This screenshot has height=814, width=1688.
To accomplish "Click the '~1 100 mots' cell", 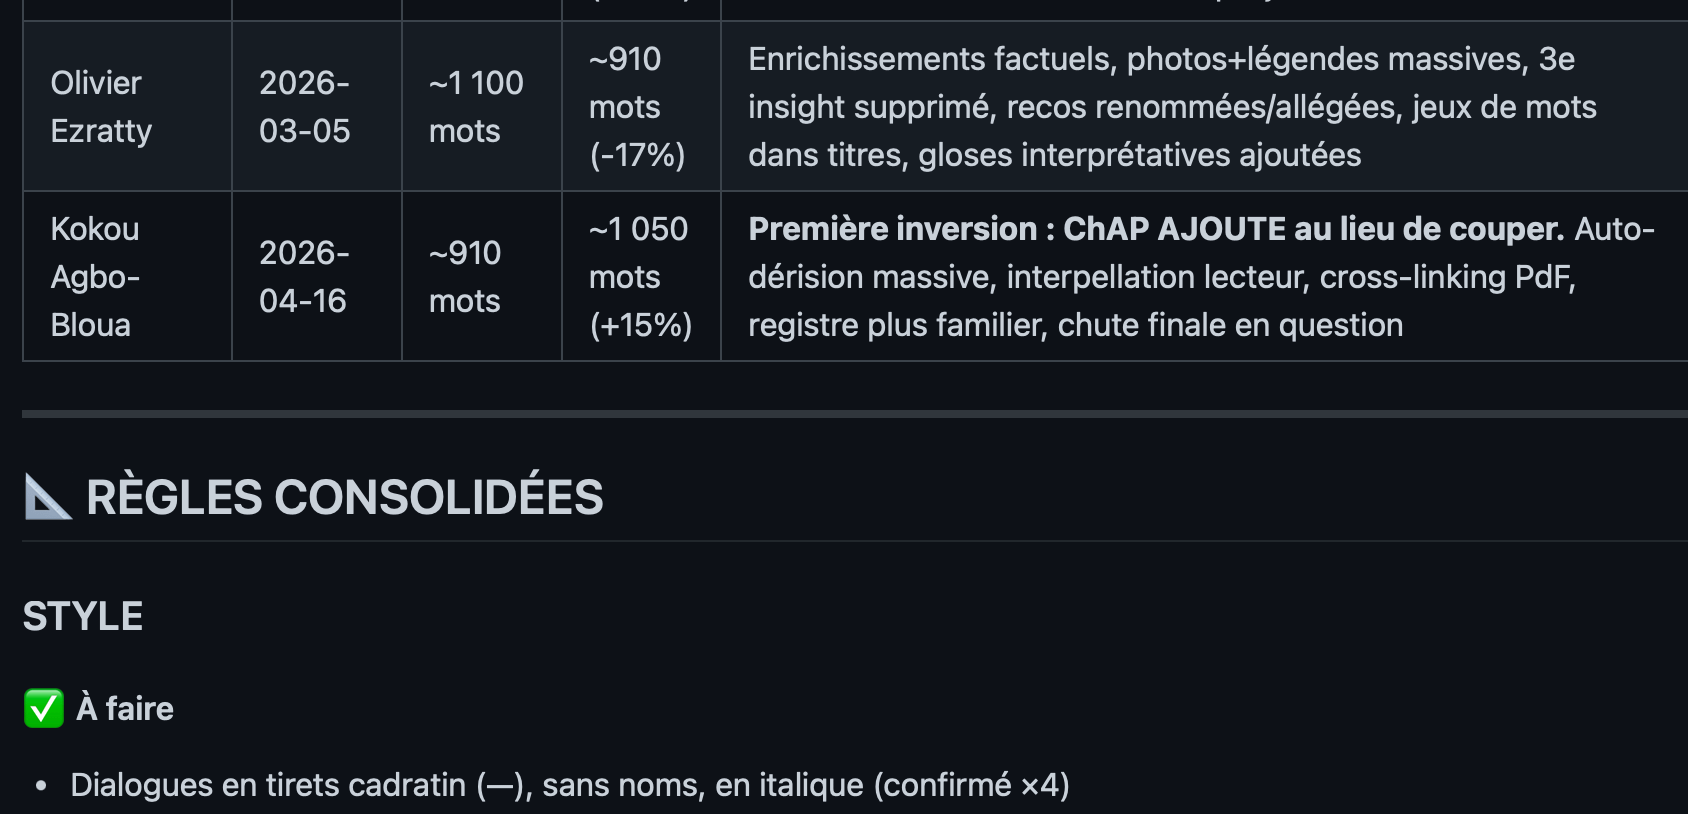I will pyautogui.click(x=482, y=107).
